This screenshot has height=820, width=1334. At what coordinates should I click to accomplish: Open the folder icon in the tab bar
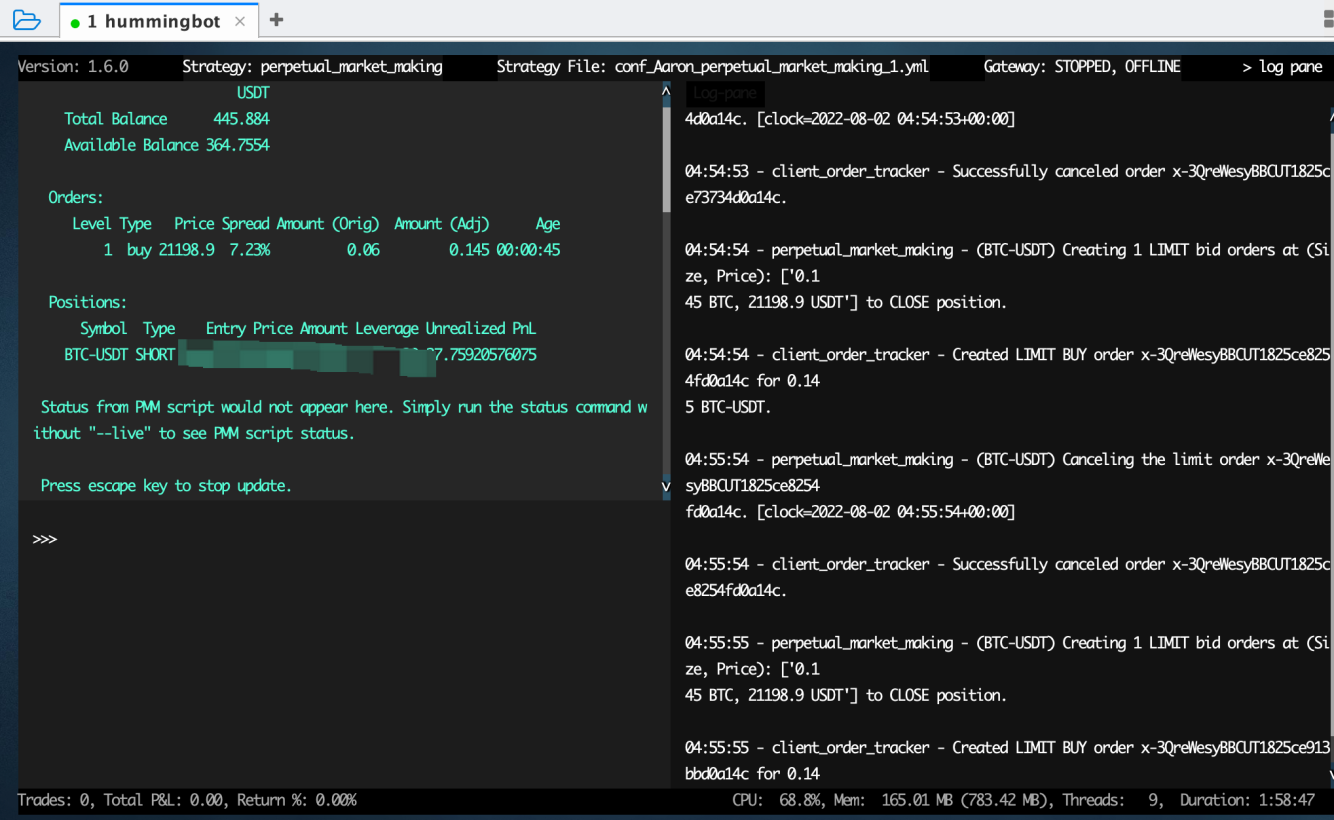(x=27, y=20)
